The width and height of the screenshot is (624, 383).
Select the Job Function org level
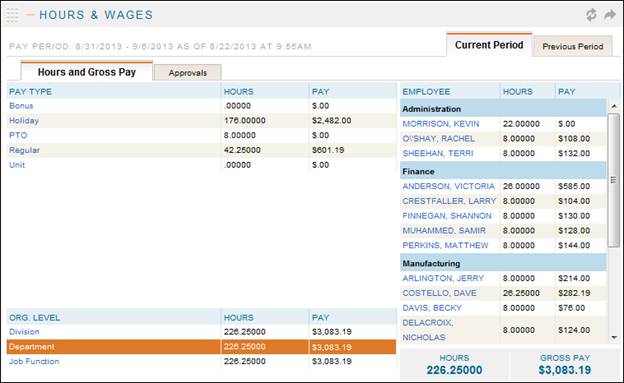click(34, 362)
